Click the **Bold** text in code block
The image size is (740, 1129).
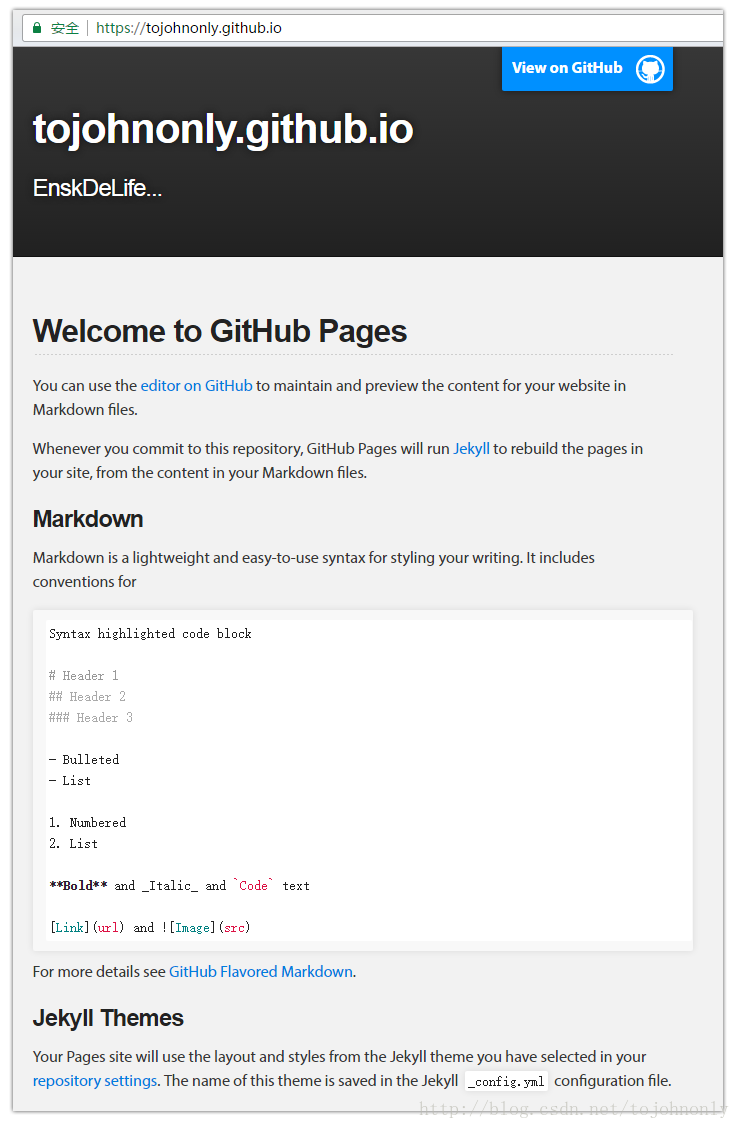click(78, 886)
